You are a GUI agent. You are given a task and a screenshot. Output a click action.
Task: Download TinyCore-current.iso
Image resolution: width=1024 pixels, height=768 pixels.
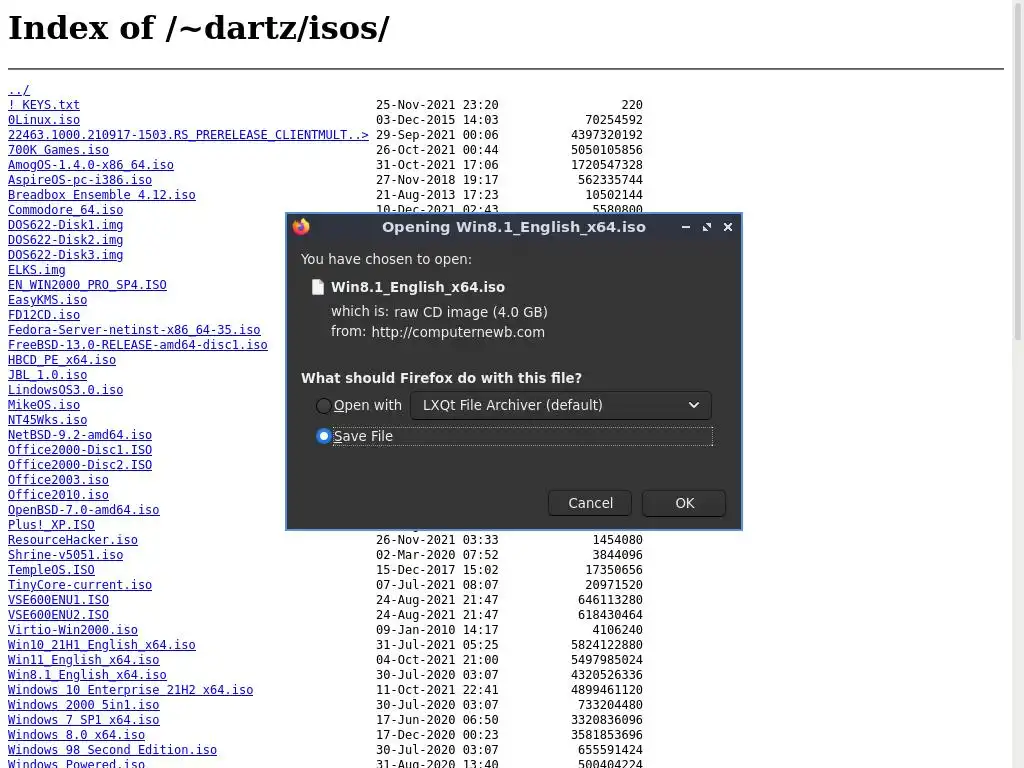[x=80, y=586]
